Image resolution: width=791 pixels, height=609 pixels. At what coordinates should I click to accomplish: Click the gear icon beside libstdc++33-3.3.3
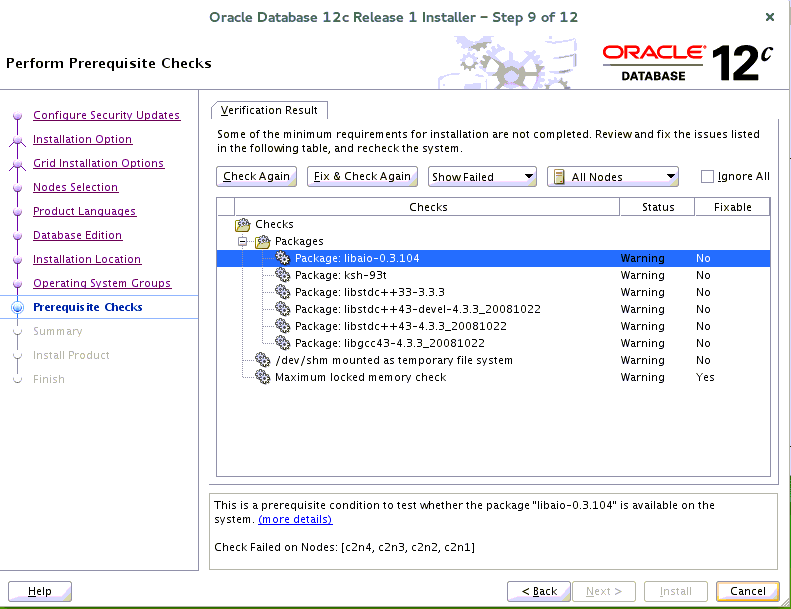282,292
